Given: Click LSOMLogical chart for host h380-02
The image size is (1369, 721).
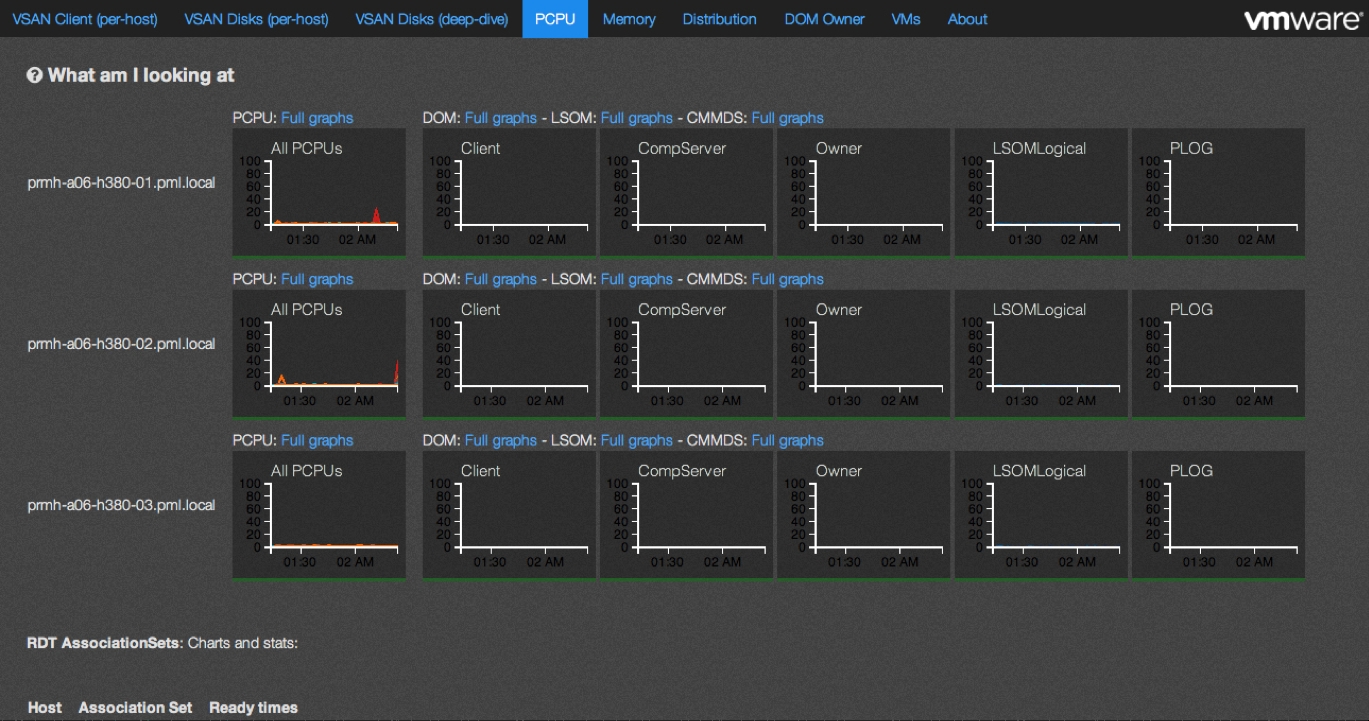Looking at the screenshot, I should (x=1041, y=353).
